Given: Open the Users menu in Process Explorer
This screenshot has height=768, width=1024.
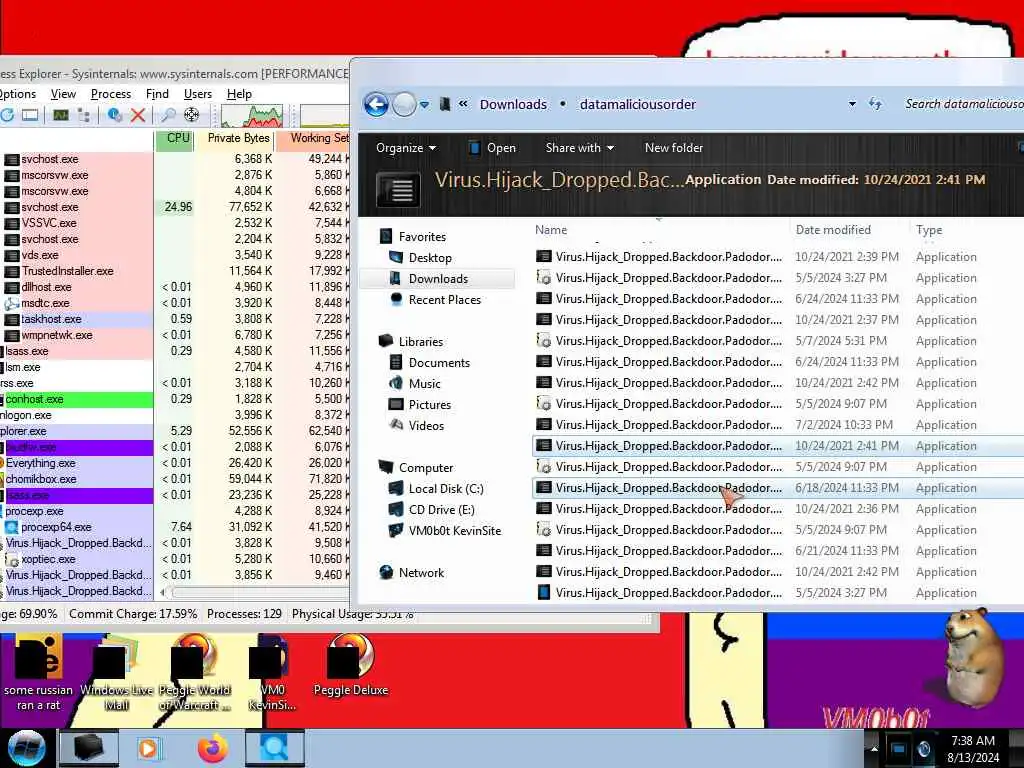Looking at the screenshot, I should coord(198,94).
